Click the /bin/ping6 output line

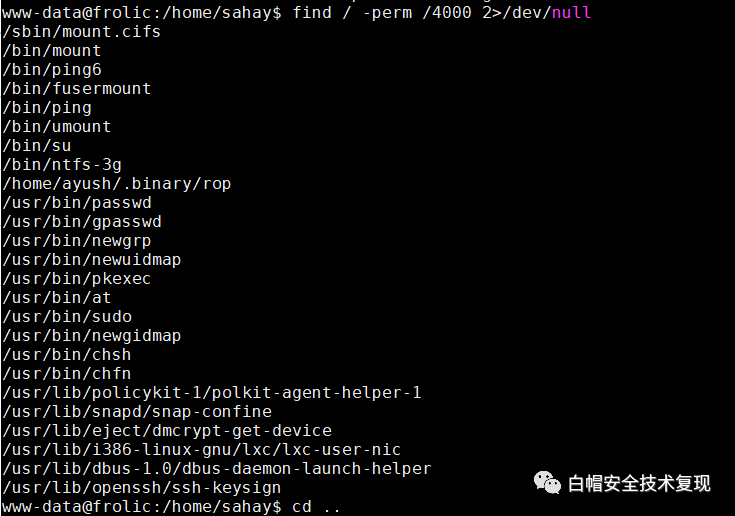point(52,69)
